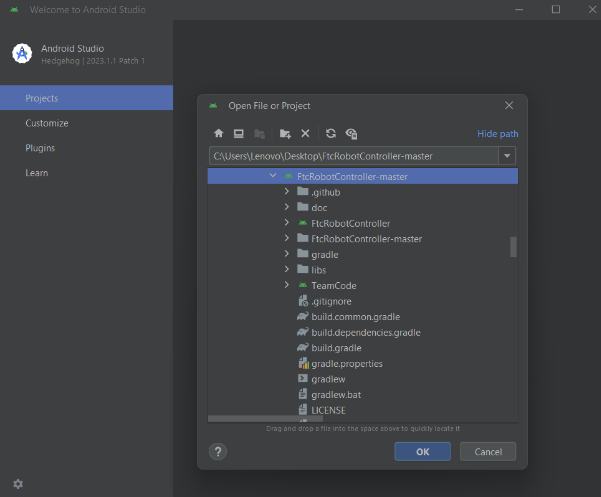Select the gradlew file row
Viewport: 601px width, 497px height.
click(363, 379)
